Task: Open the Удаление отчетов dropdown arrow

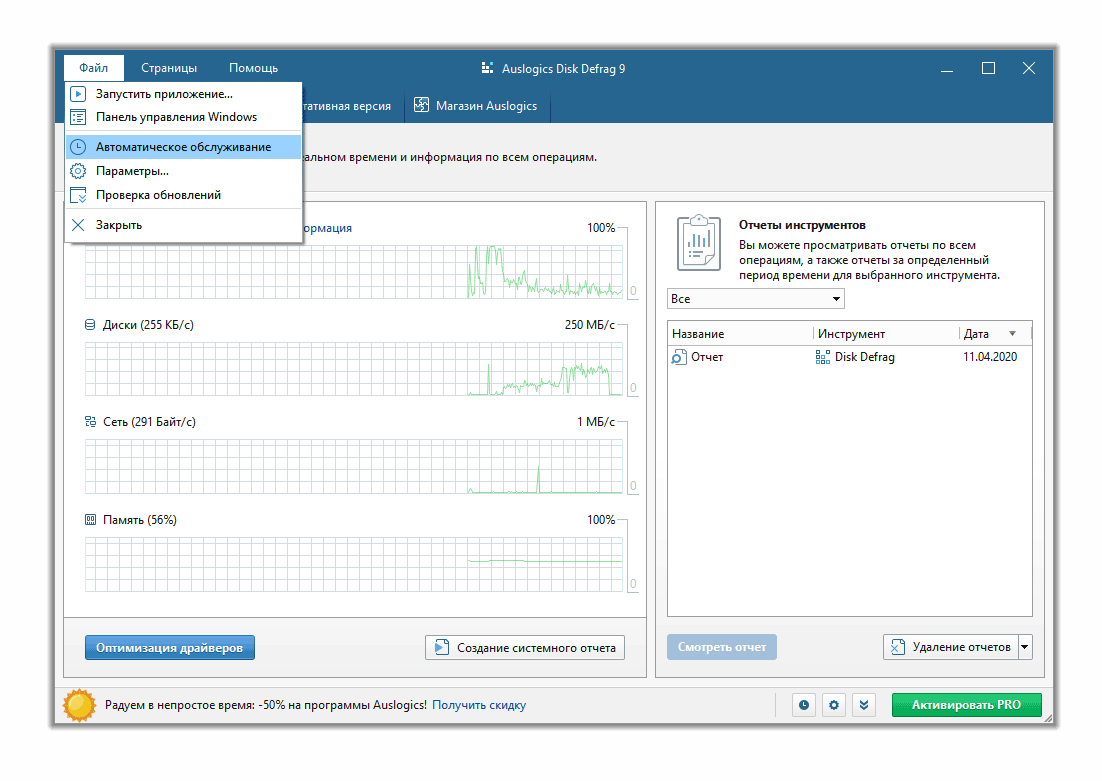Action: click(x=1025, y=647)
